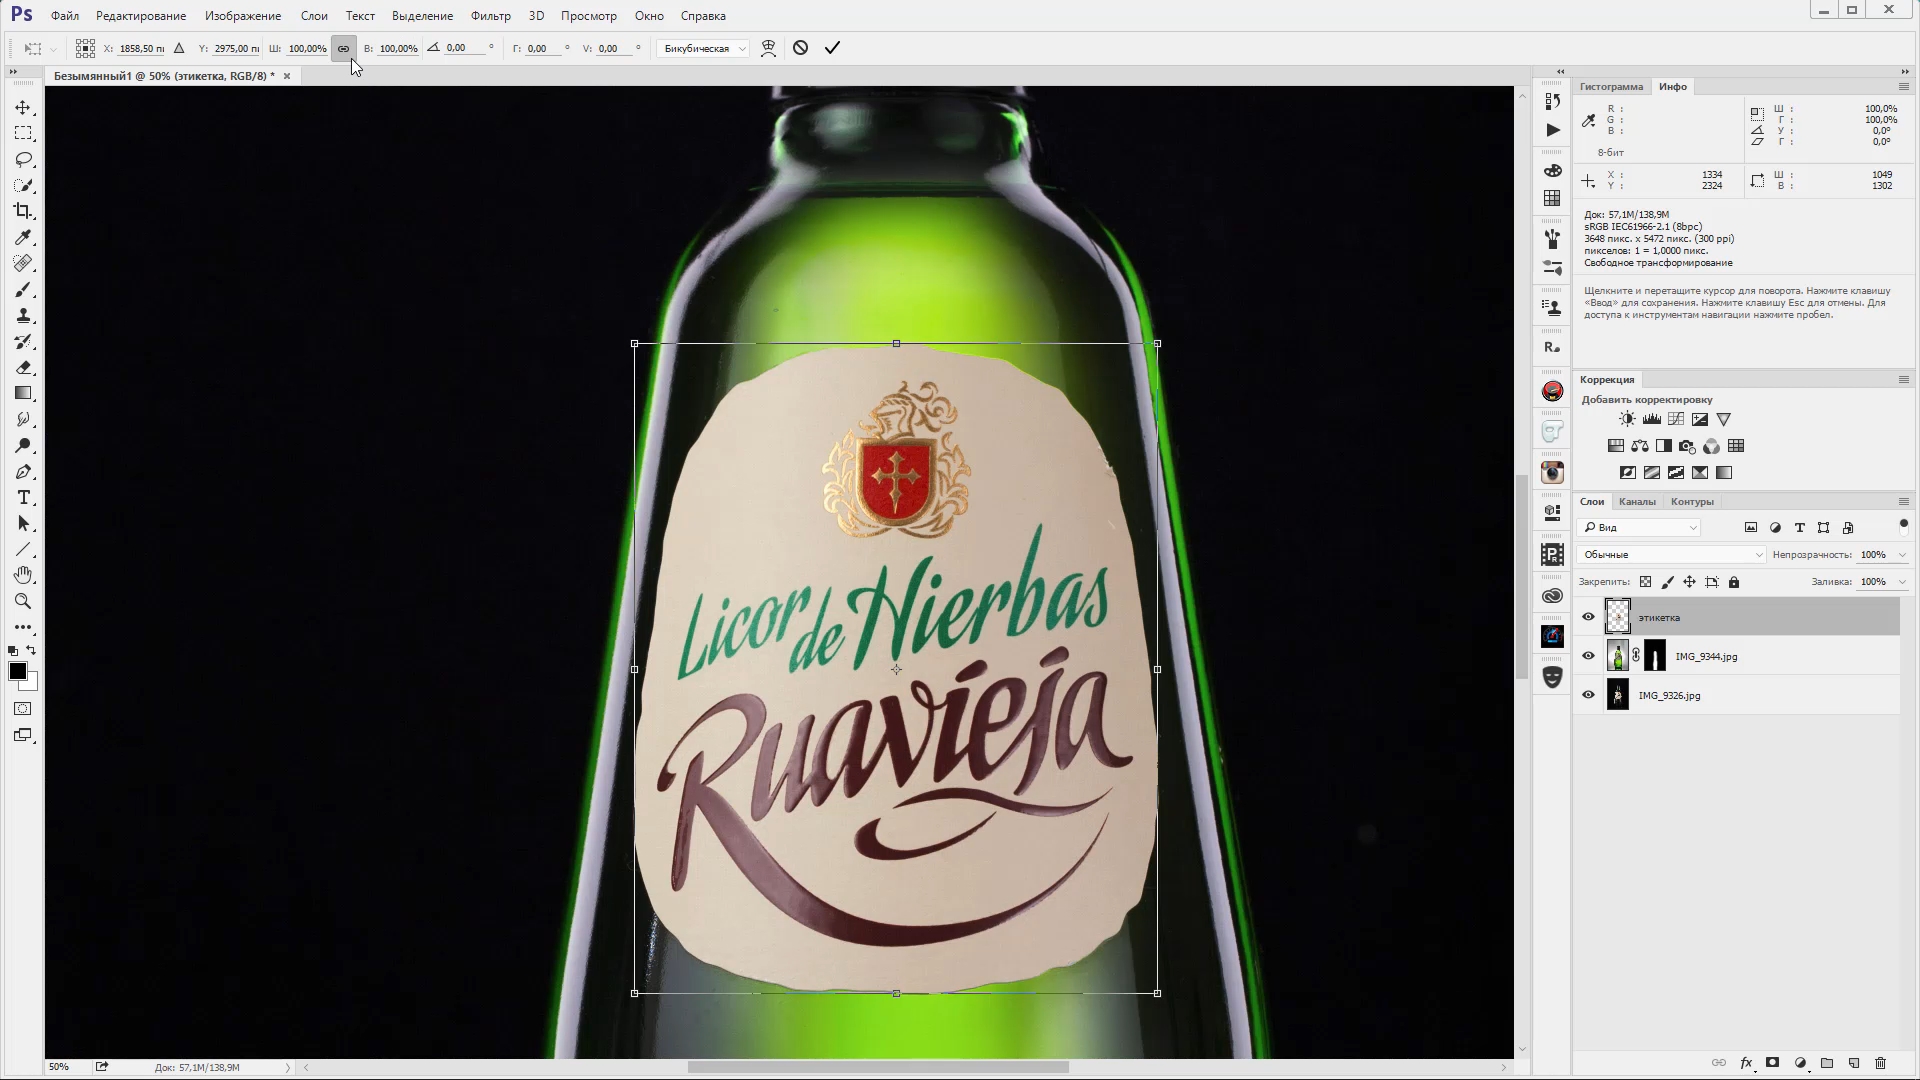Select the Healing Brush tool
This screenshot has width=1920, height=1080.
[x=24, y=263]
